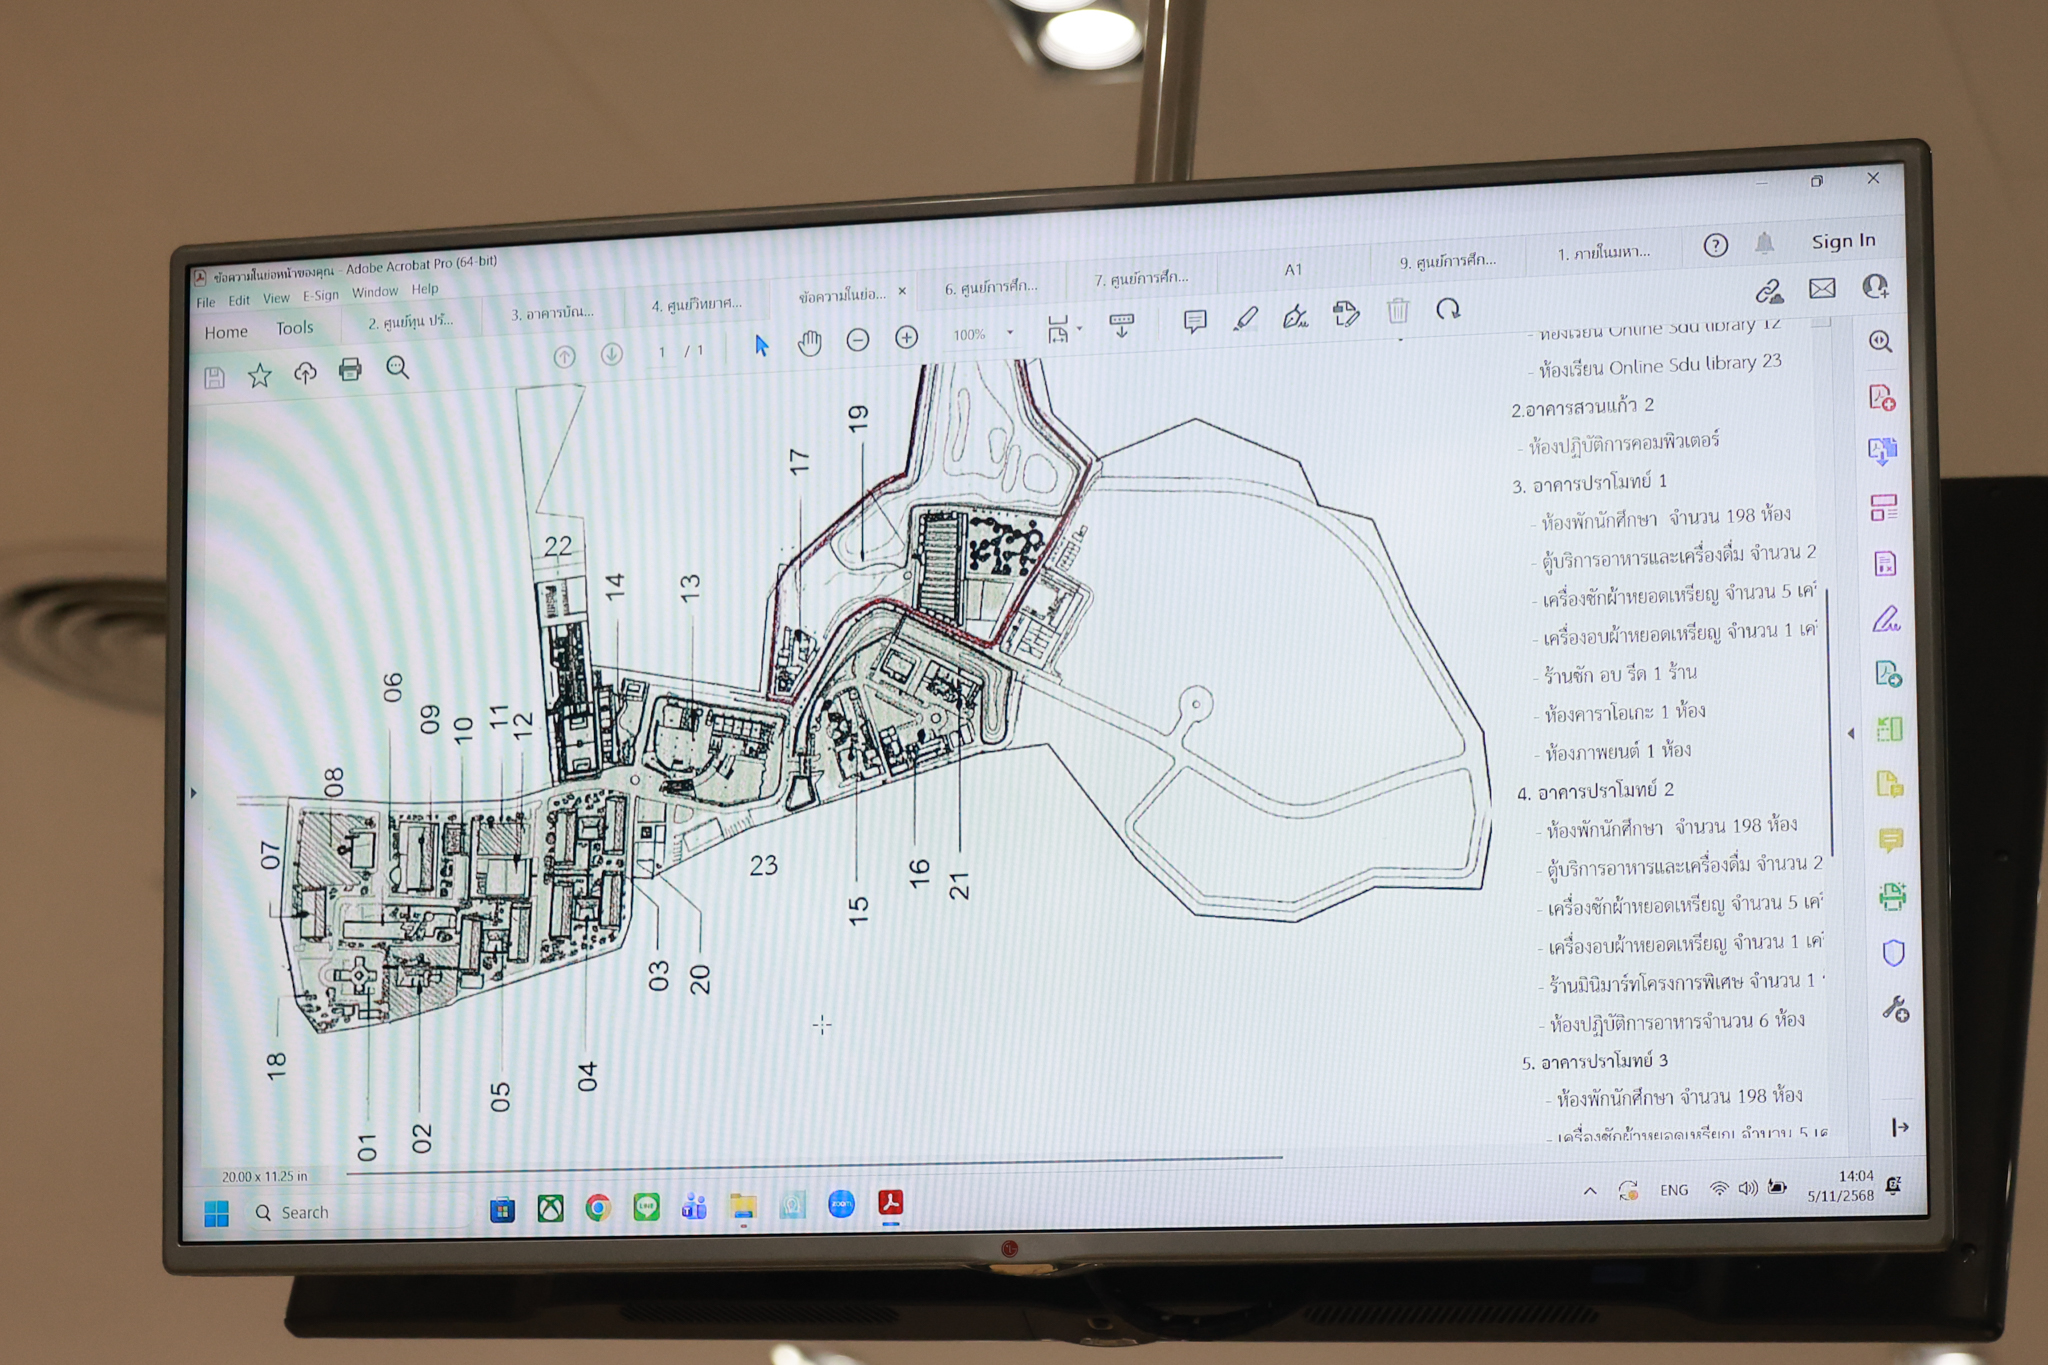Bookmark file with star icon

pyautogui.click(x=259, y=375)
